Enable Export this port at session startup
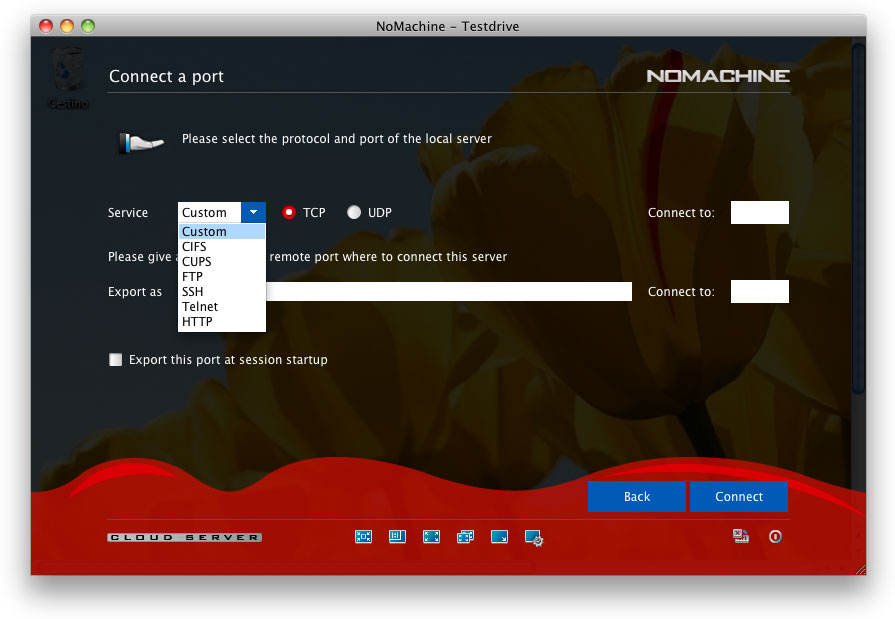Screen dimensions: 895x619 point(116,360)
